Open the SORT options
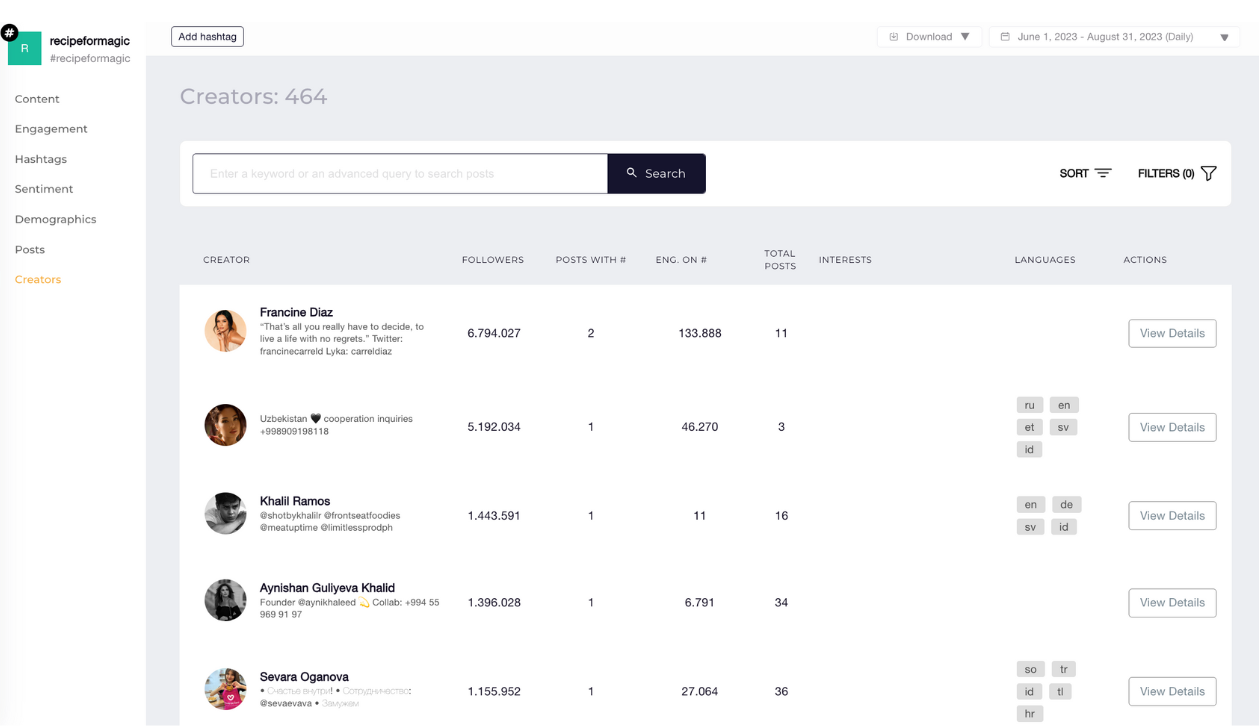Viewport: 1259px width, 728px height. point(1085,173)
